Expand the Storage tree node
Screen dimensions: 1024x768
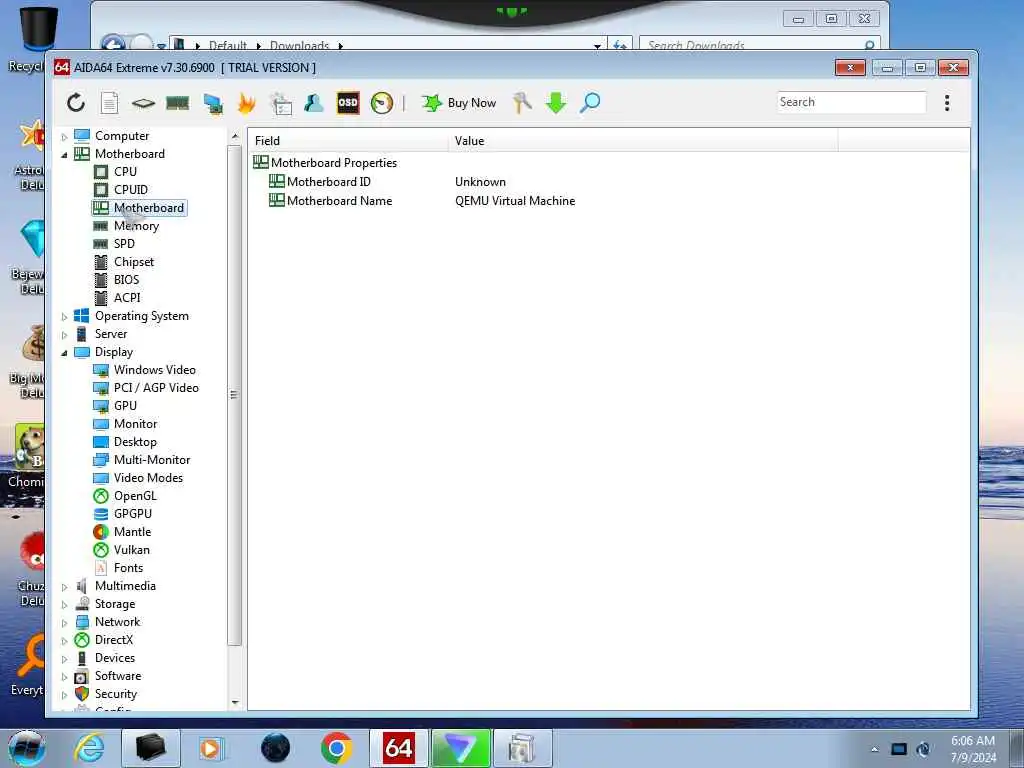(x=64, y=605)
